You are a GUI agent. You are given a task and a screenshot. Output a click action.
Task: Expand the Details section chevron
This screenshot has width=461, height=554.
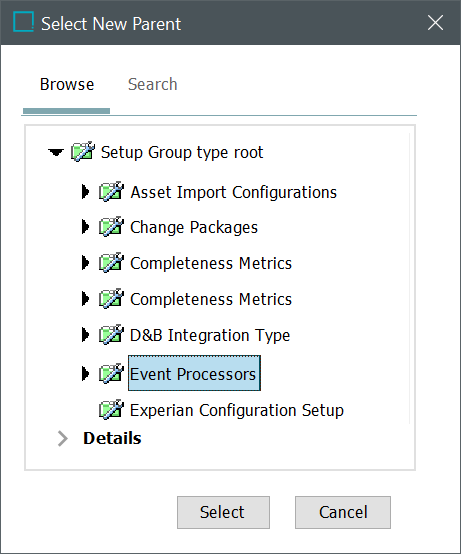tap(63, 439)
